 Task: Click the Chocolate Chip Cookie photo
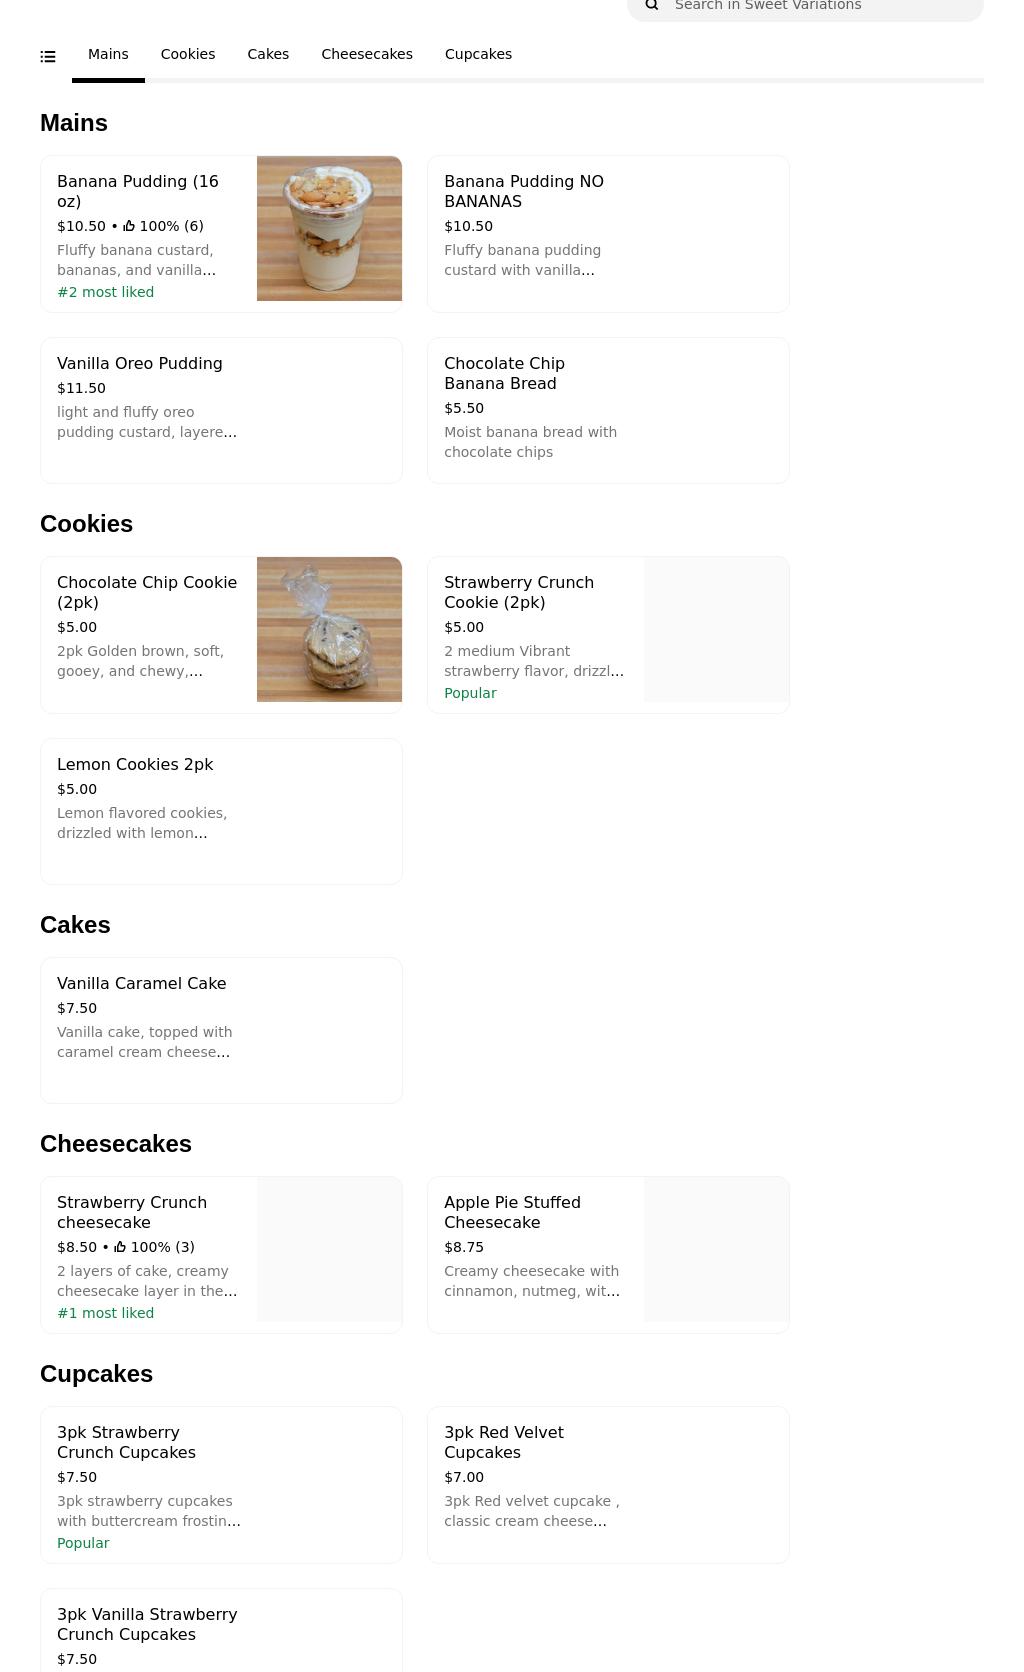pyautogui.click(x=329, y=629)
